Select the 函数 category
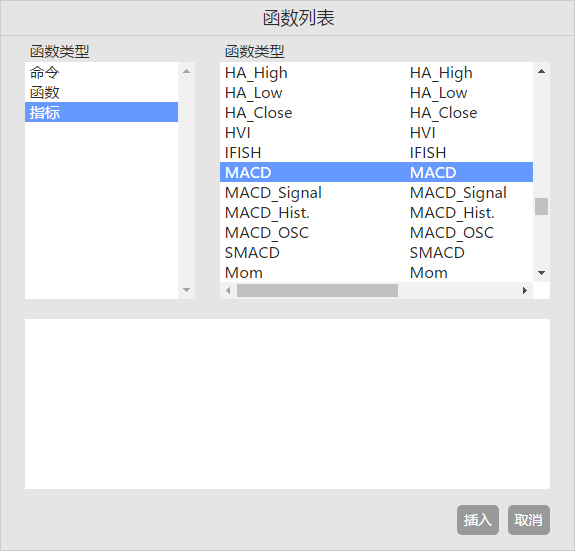Image resolution: width=575 pixels, height=551 pixels. (101, 92)
